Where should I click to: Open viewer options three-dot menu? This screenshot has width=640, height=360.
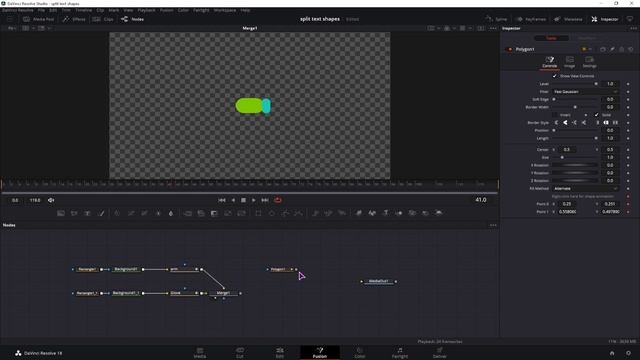[493, 28]
